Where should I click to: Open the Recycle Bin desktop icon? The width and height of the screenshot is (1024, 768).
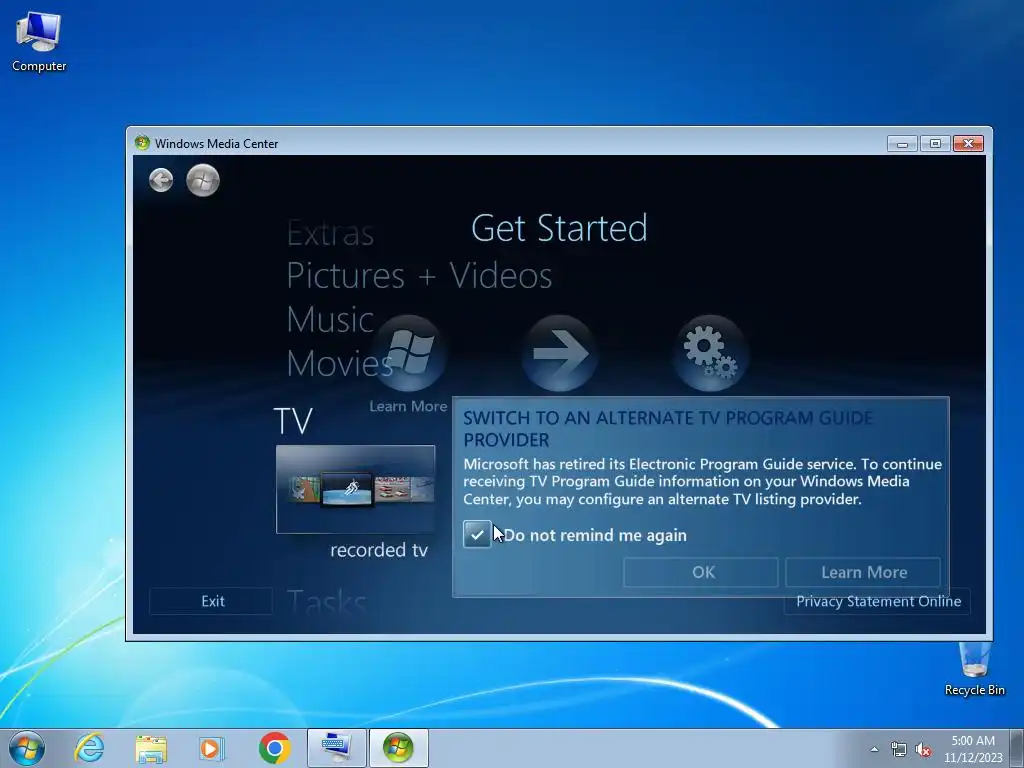coord(974,669)
